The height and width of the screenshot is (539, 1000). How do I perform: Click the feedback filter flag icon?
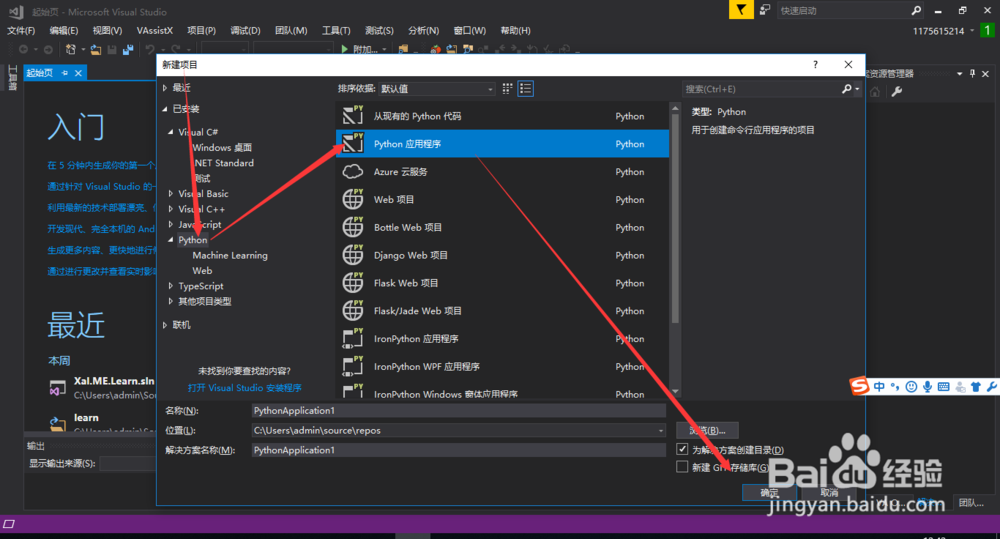coord(741,10)
